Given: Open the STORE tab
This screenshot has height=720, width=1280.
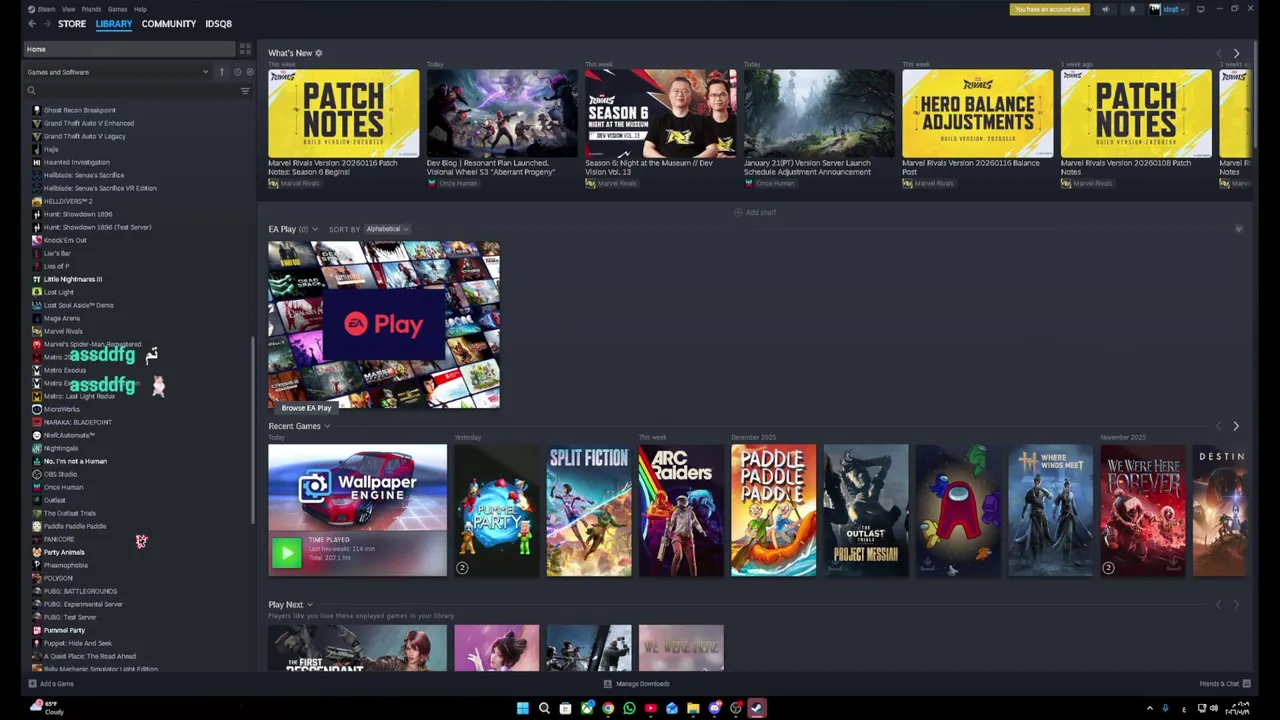Looking at the screenshot, I should point(72,23).
